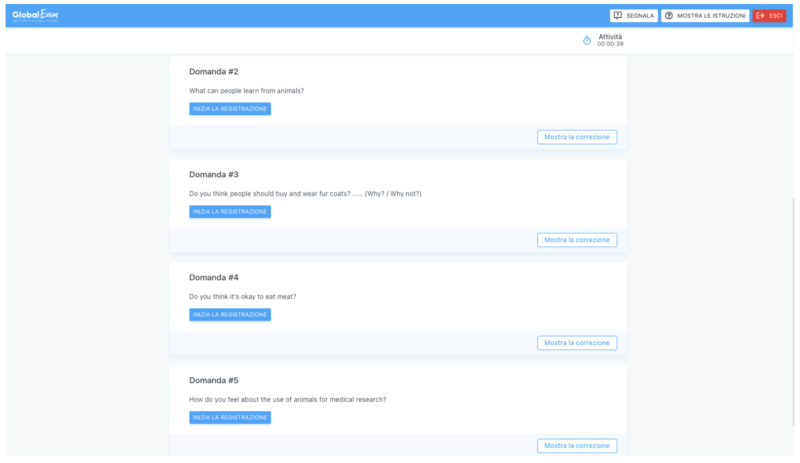Viewport: 800px width, 463px height.
Task: Start recording for the medical research question
Action: (230, 418)
